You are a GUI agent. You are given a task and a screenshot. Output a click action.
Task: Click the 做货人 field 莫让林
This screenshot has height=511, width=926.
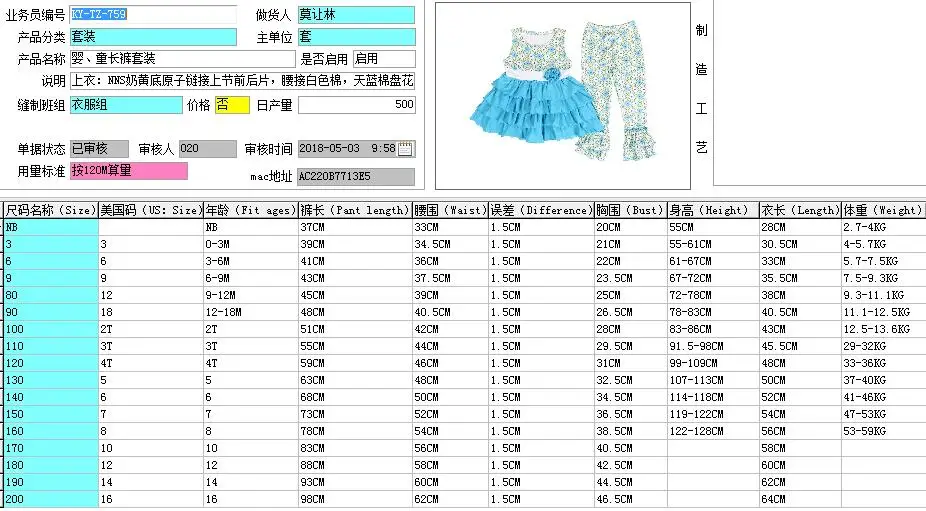(x=357, y=15)
